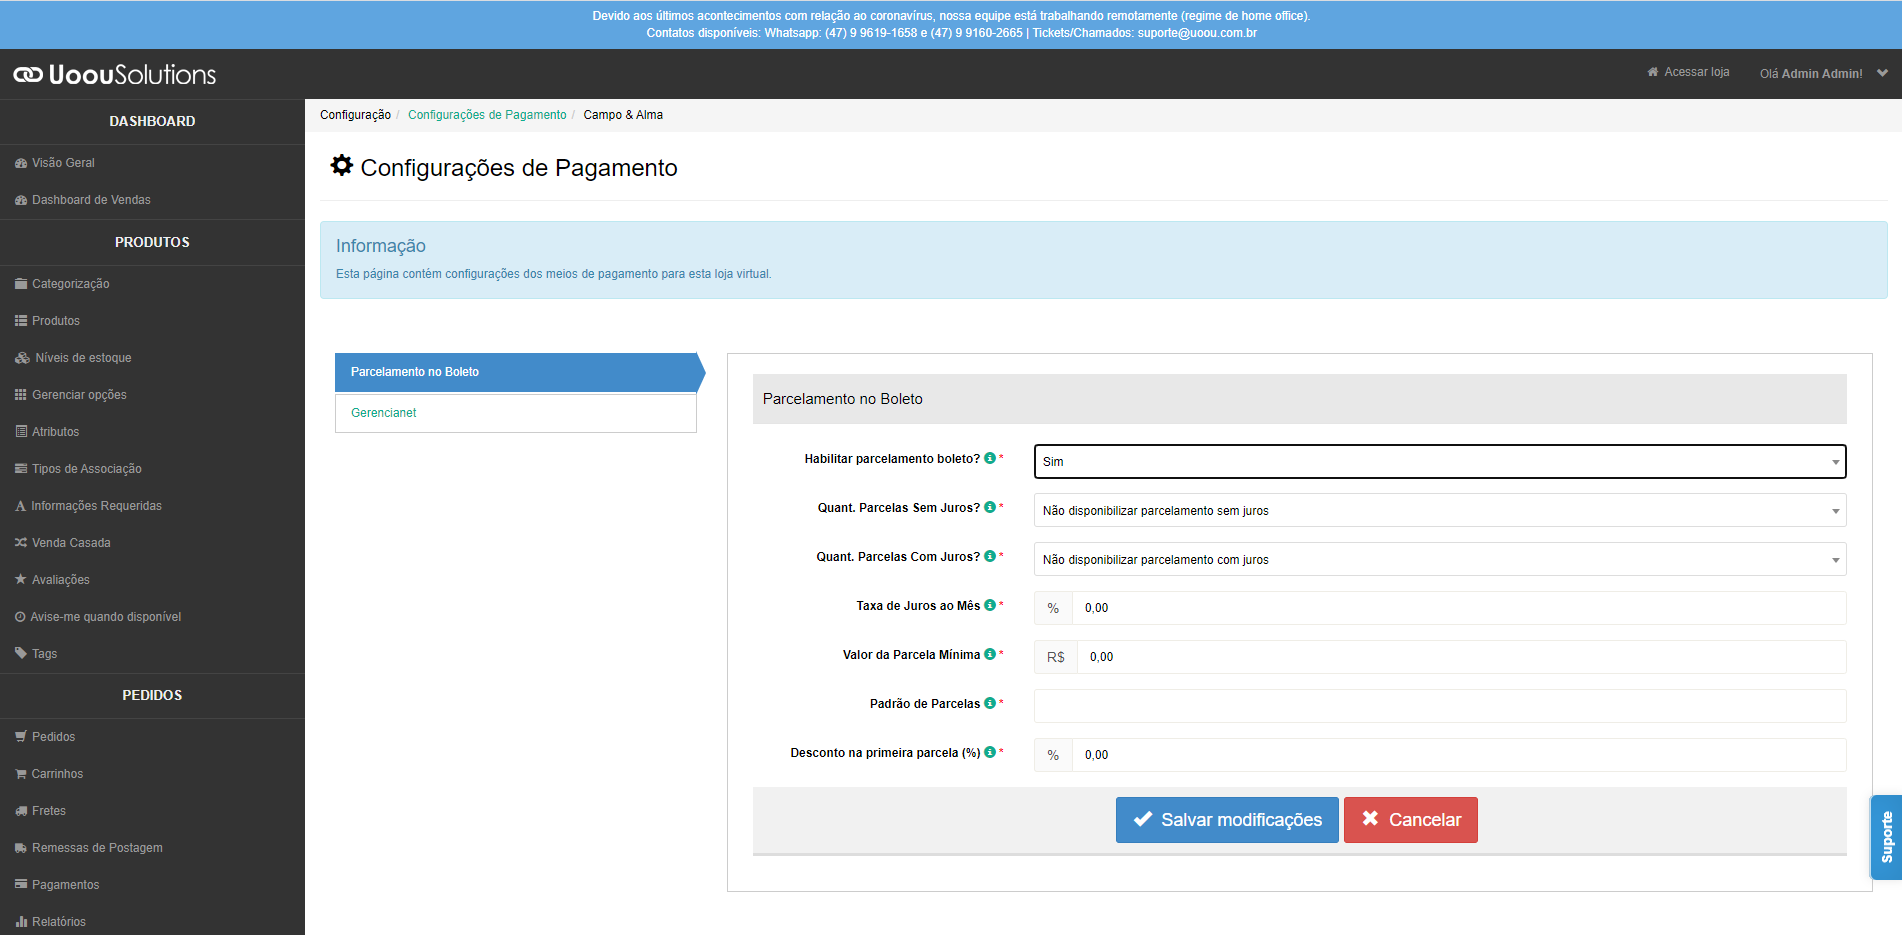Click Salvar modificações button
The width and height of the screenshot is (1902, 935).
point(1227,820)
